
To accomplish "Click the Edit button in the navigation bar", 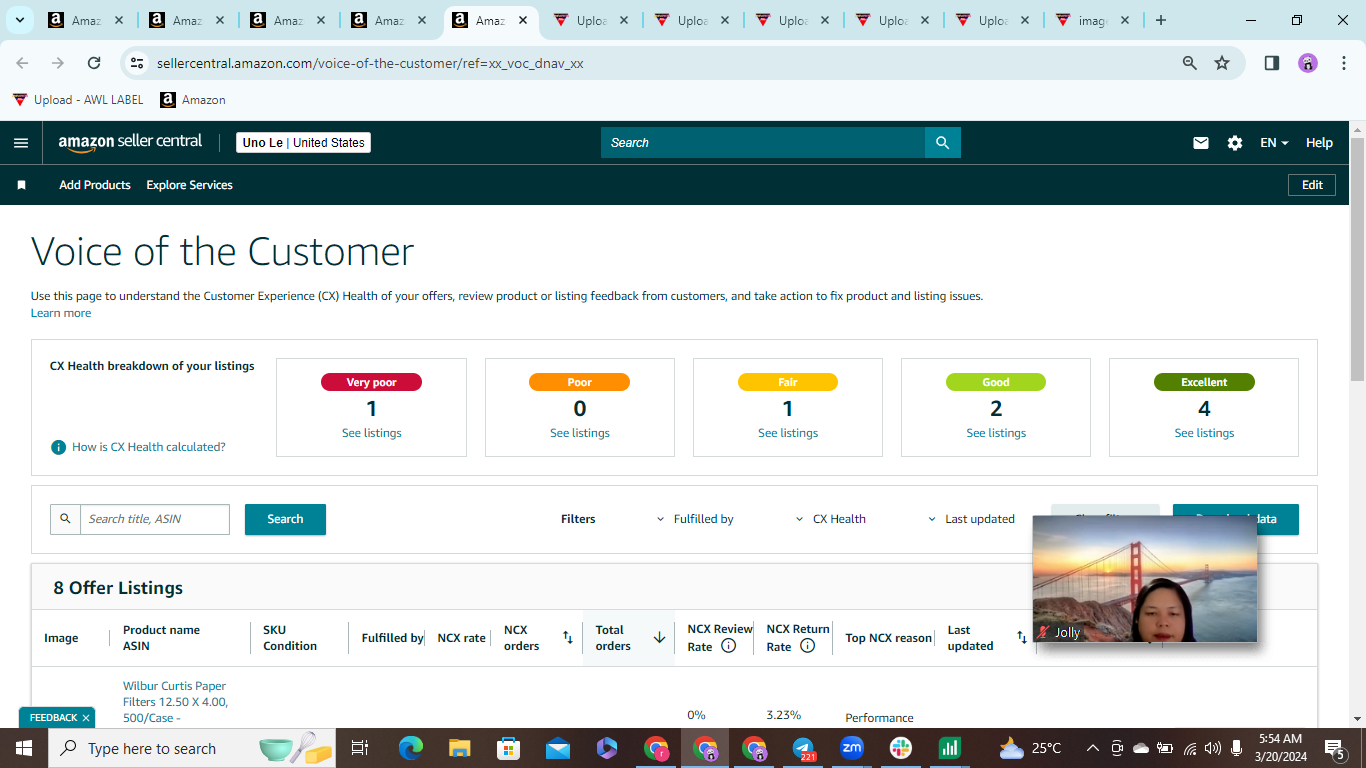I will click(1312, 185).
